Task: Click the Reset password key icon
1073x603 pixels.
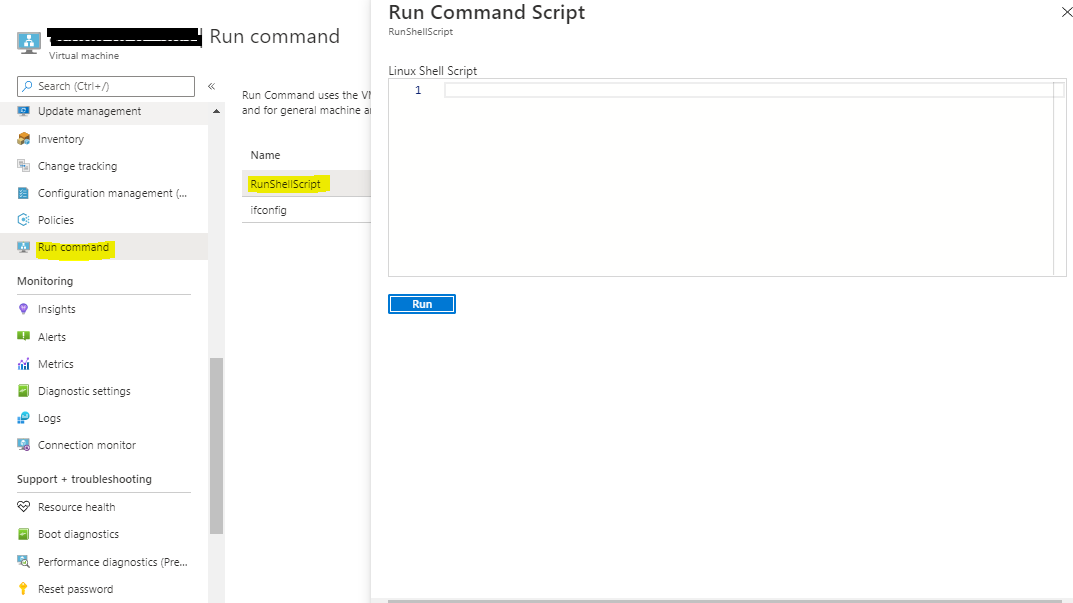Action: [24, 589]
